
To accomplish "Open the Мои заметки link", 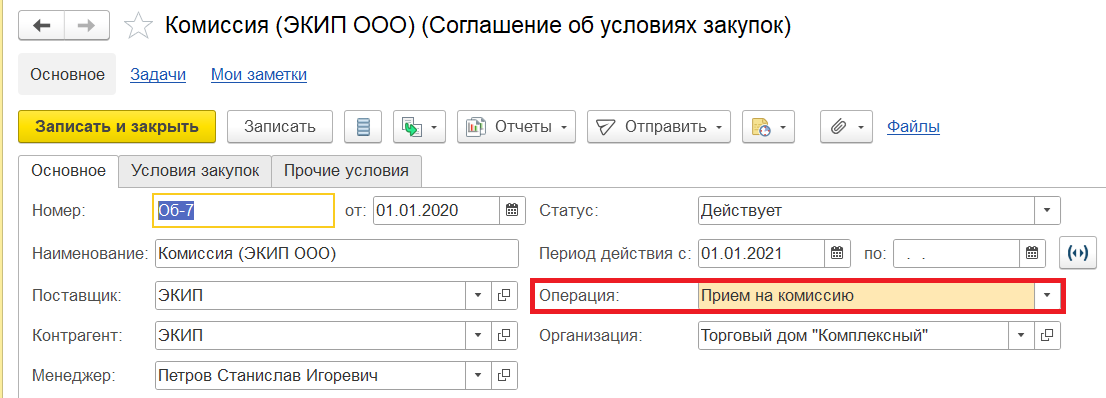I will pyautogui.click(x=259, y=75).
